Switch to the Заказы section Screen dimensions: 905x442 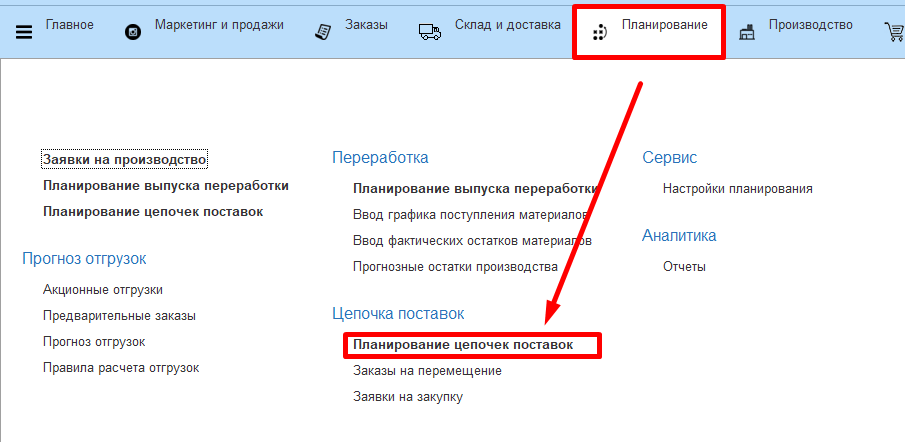(x=365, y=25)
